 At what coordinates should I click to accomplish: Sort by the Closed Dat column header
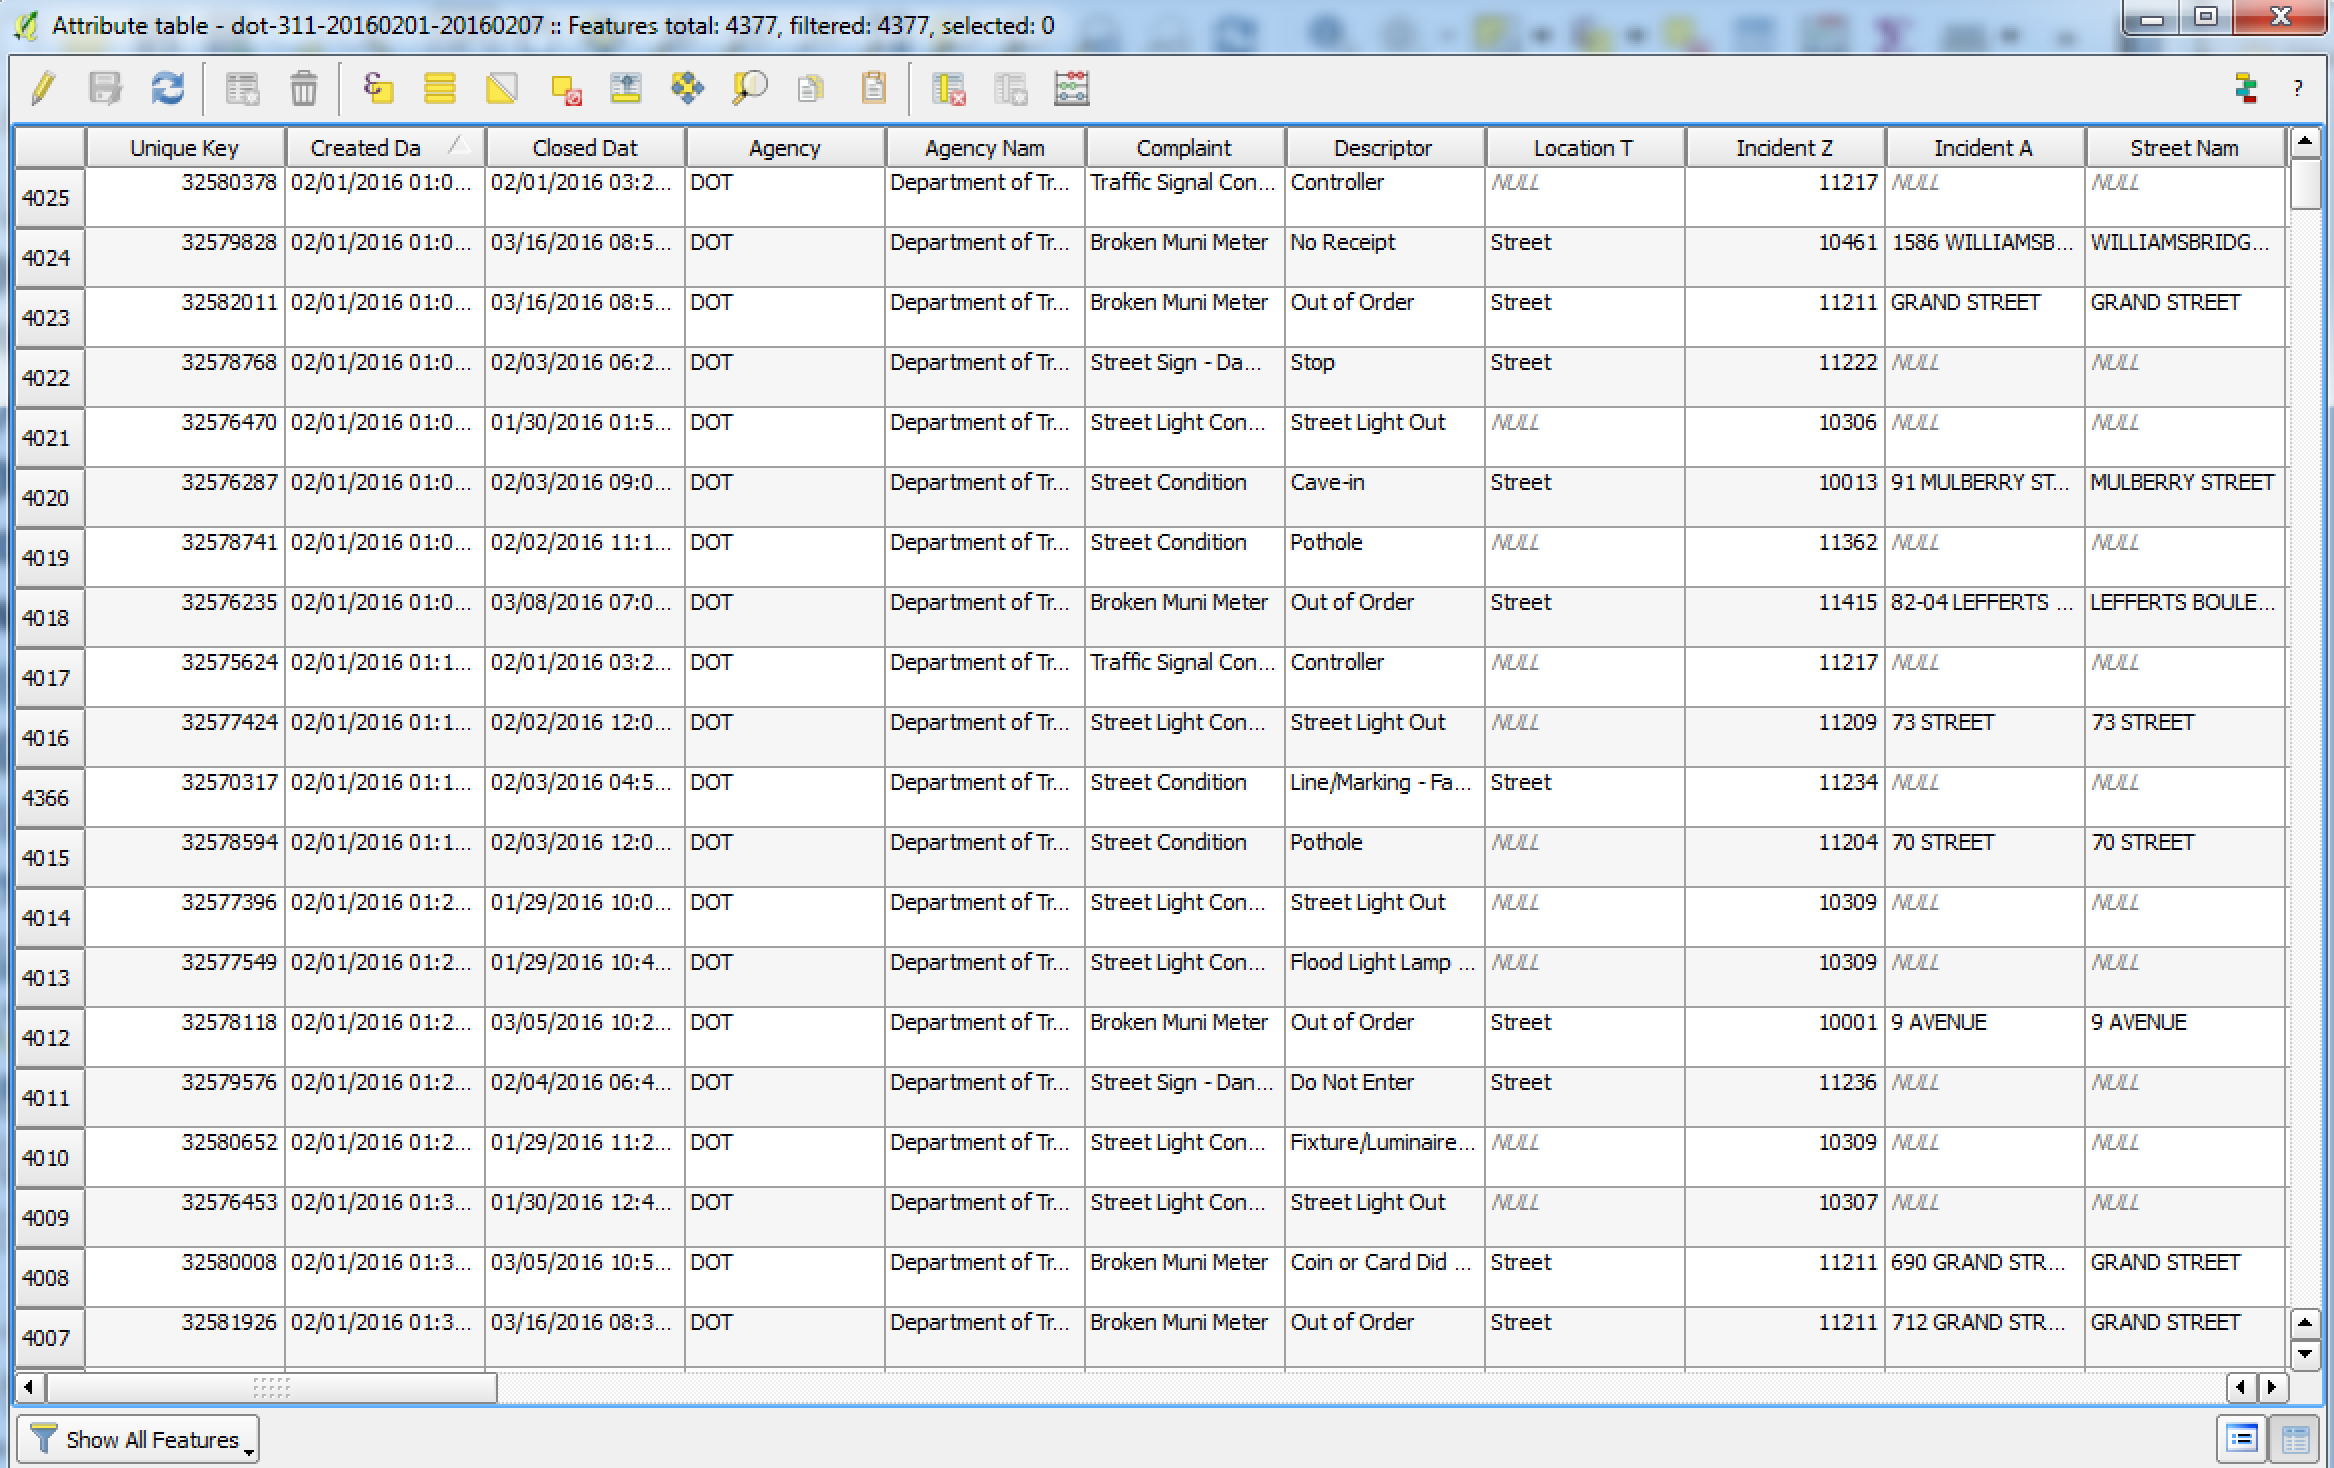[585, 148]
